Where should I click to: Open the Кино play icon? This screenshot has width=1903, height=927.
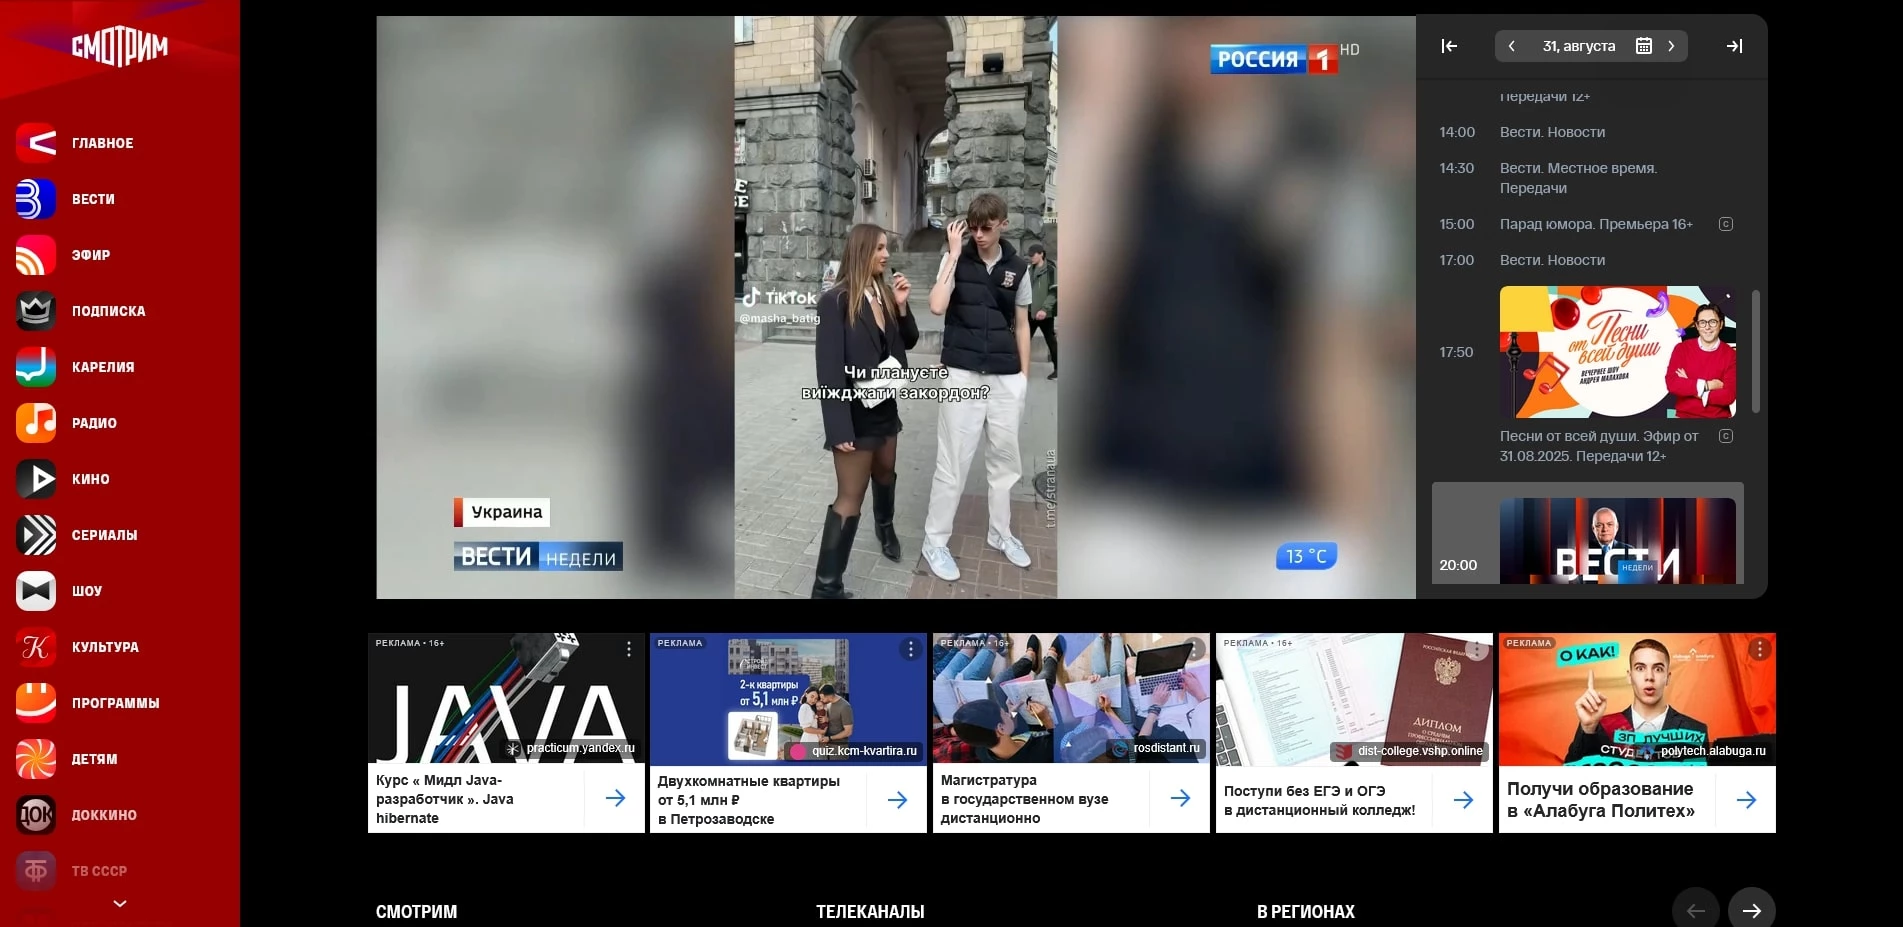pyautogui.click(x=35, y=479)
